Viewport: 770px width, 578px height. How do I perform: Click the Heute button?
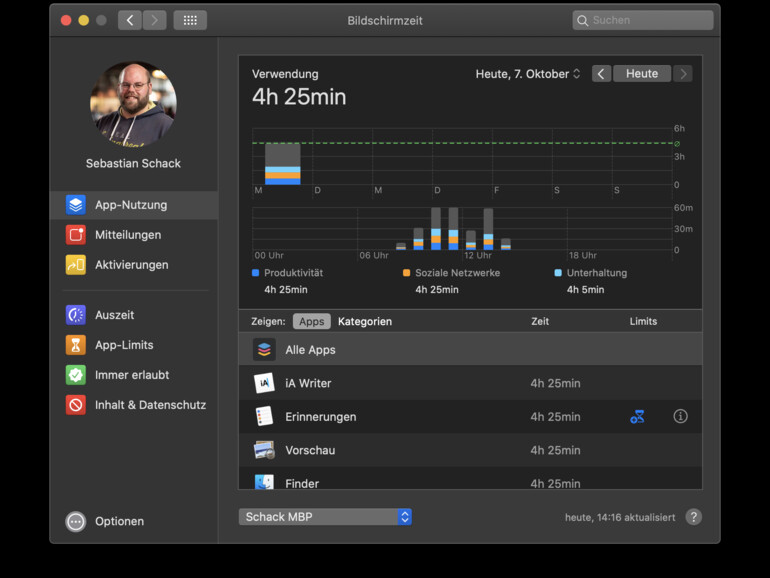[x=641, y=74]
